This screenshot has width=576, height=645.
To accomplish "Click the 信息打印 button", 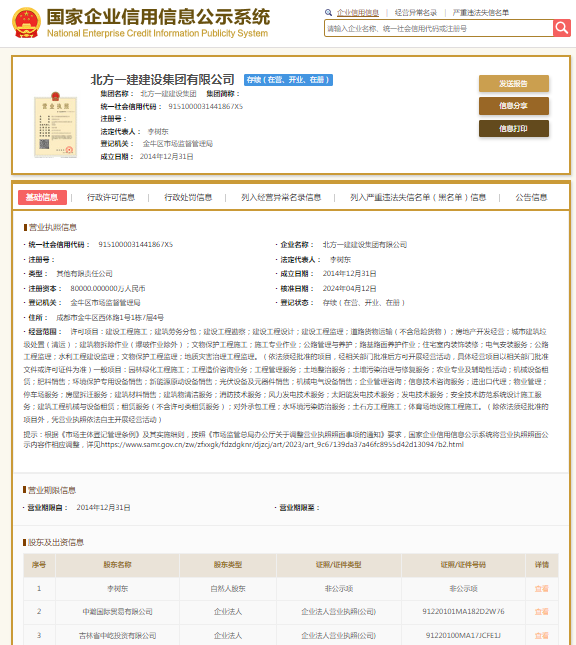I will pos(513,129).
